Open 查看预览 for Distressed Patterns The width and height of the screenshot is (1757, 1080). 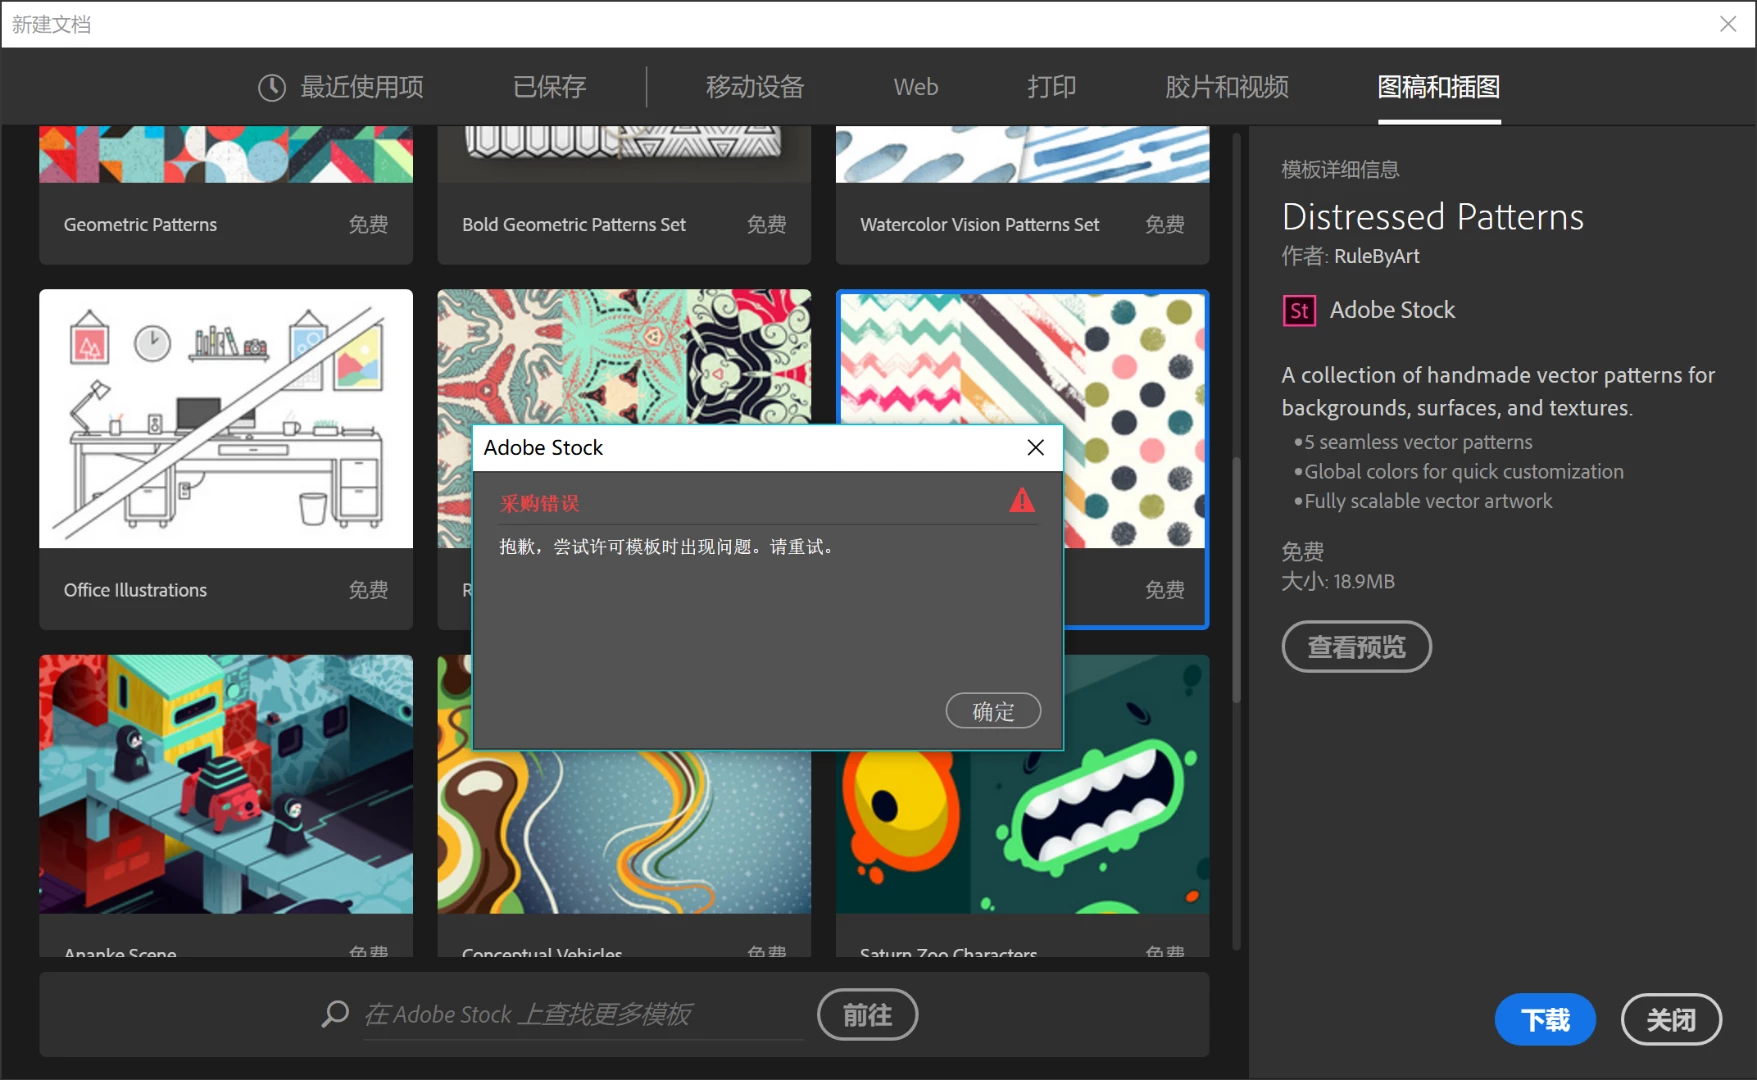1356,647
